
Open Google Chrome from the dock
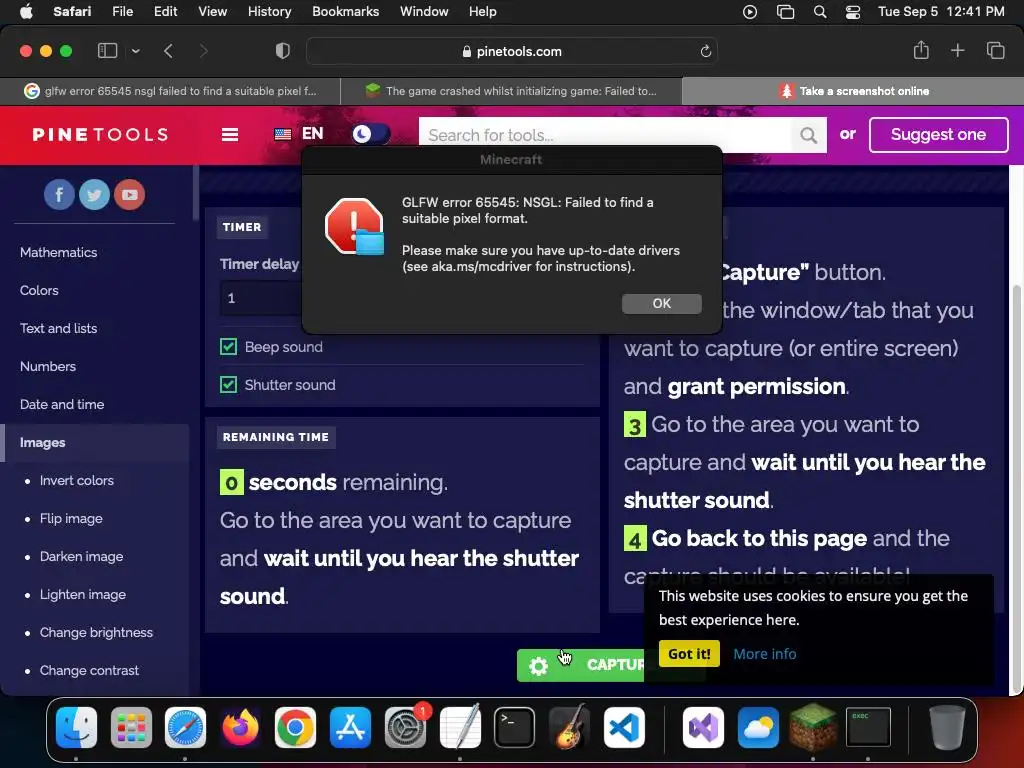[x=295, y=727]
